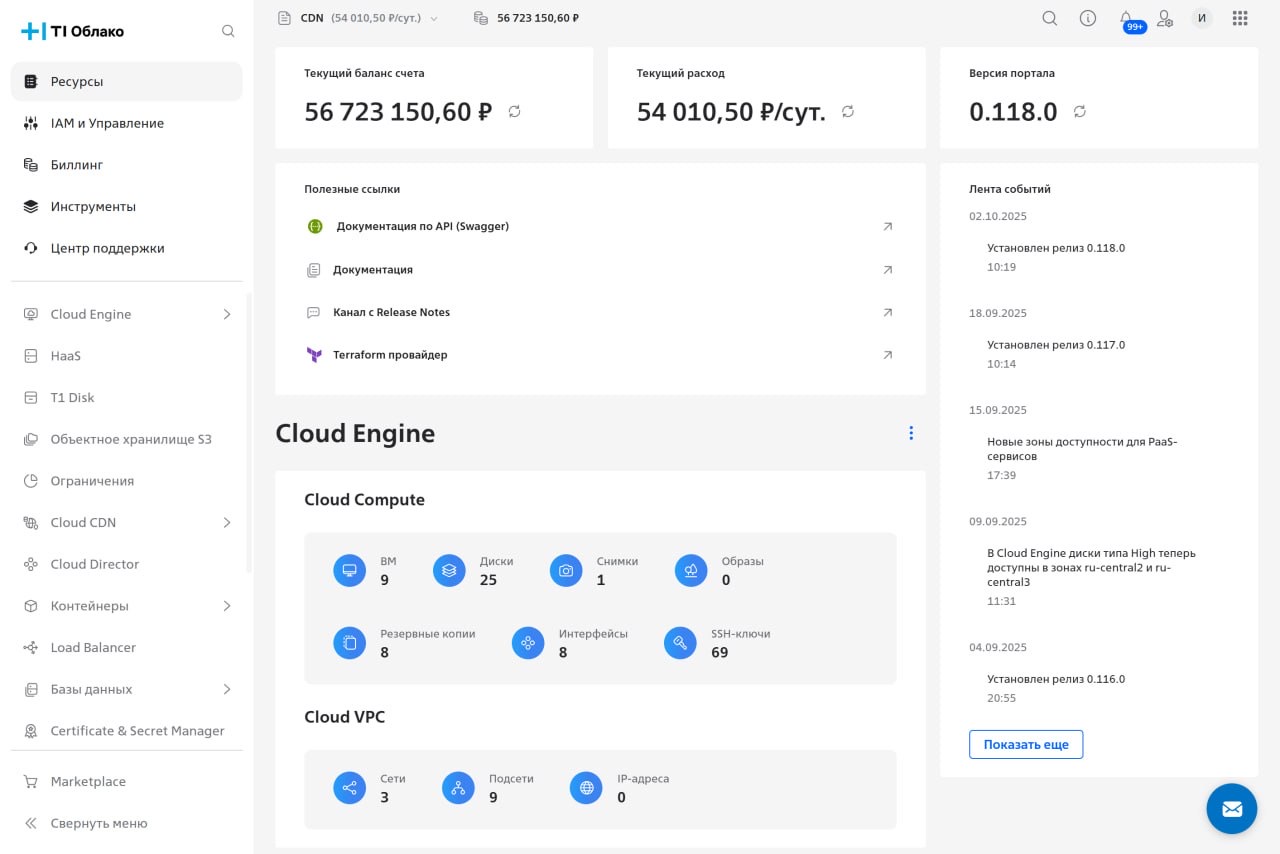Open the Биллинг menu item

(77, 165)
